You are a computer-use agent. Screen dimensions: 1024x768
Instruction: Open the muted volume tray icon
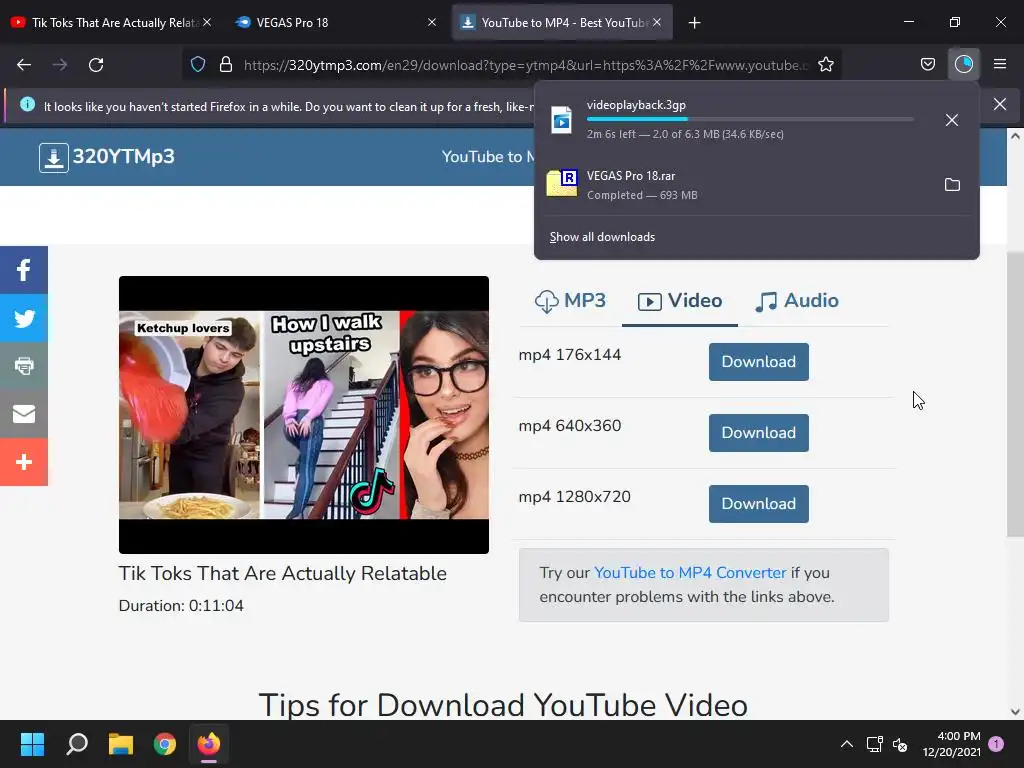pos(900,744)
